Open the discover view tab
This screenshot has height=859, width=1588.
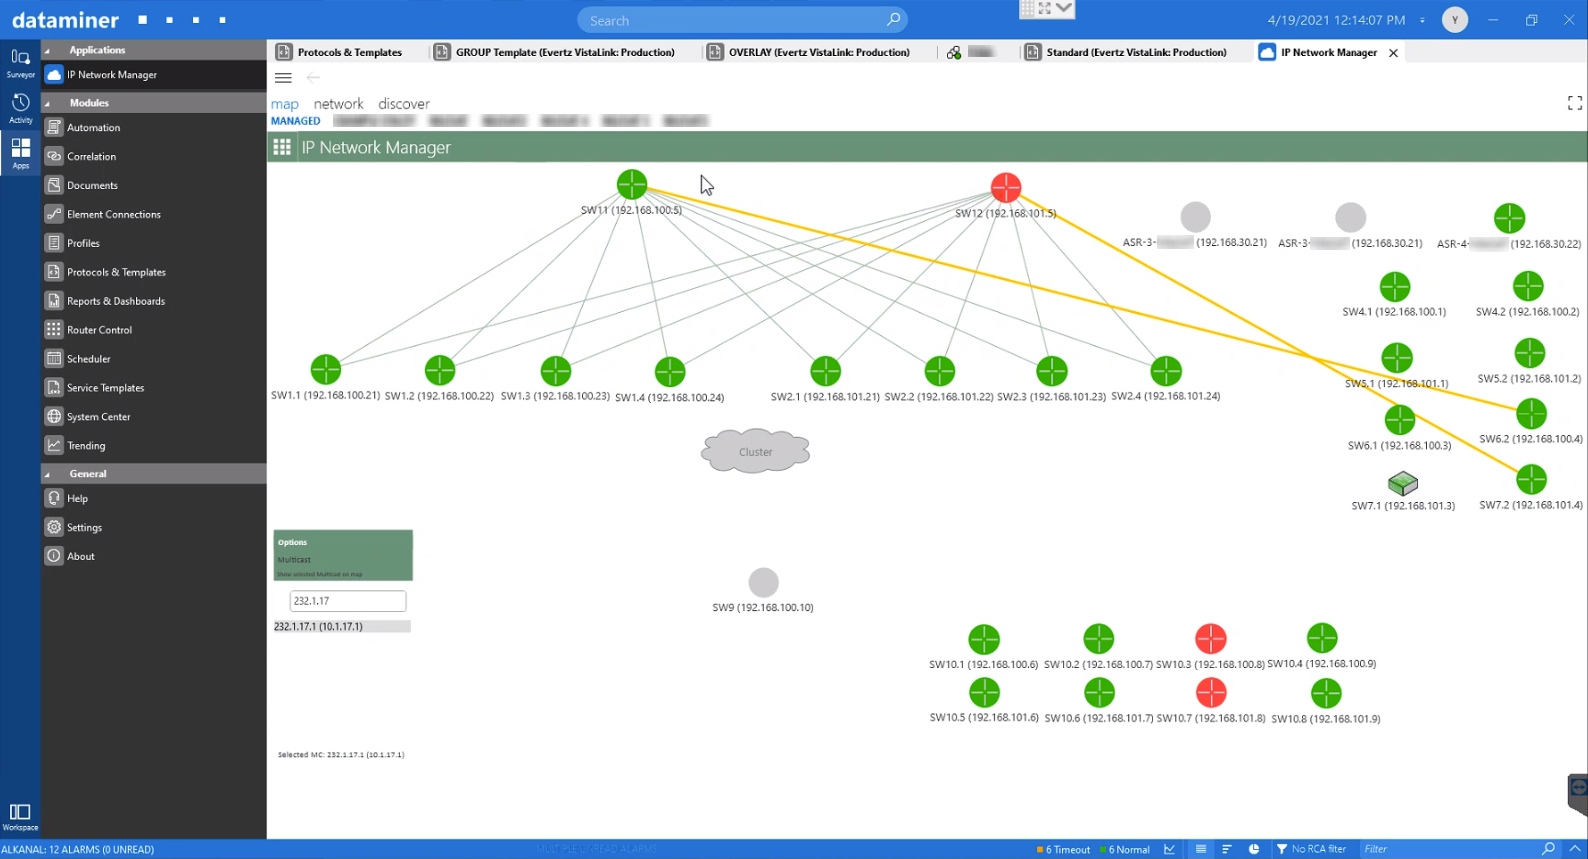[404, 104]
